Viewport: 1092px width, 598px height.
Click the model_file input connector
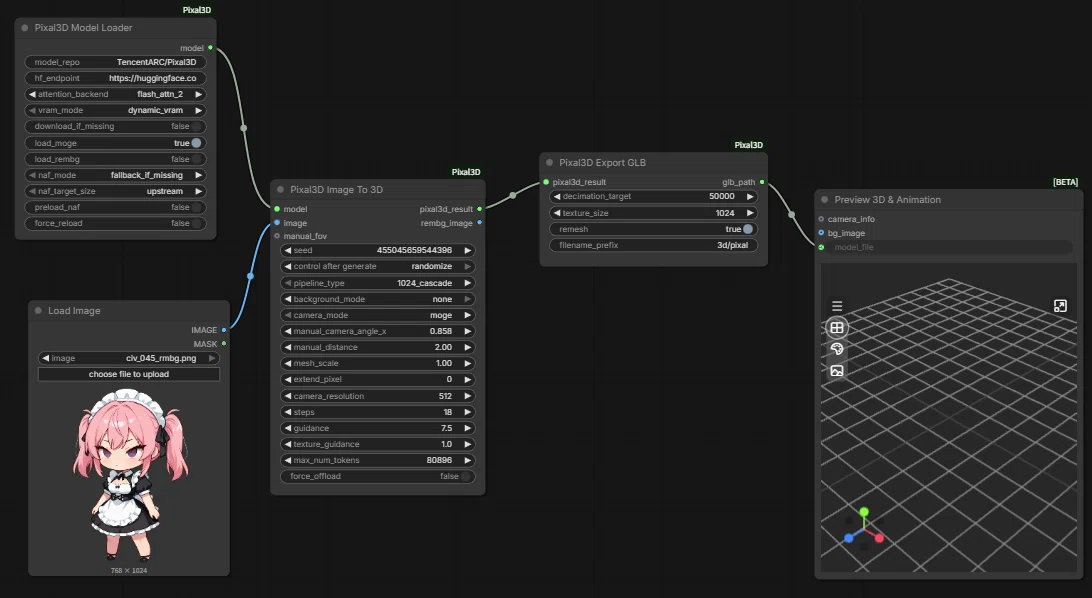(x=821, y=247)
